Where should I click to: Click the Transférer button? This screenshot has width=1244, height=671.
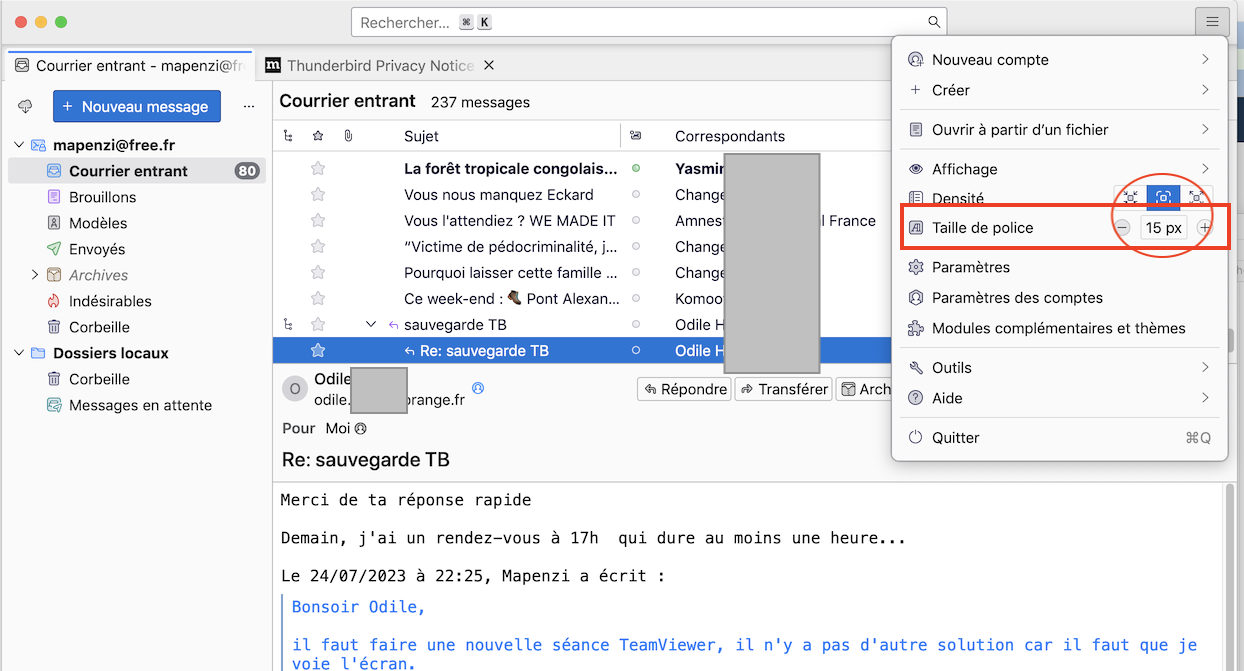point(783,390)
